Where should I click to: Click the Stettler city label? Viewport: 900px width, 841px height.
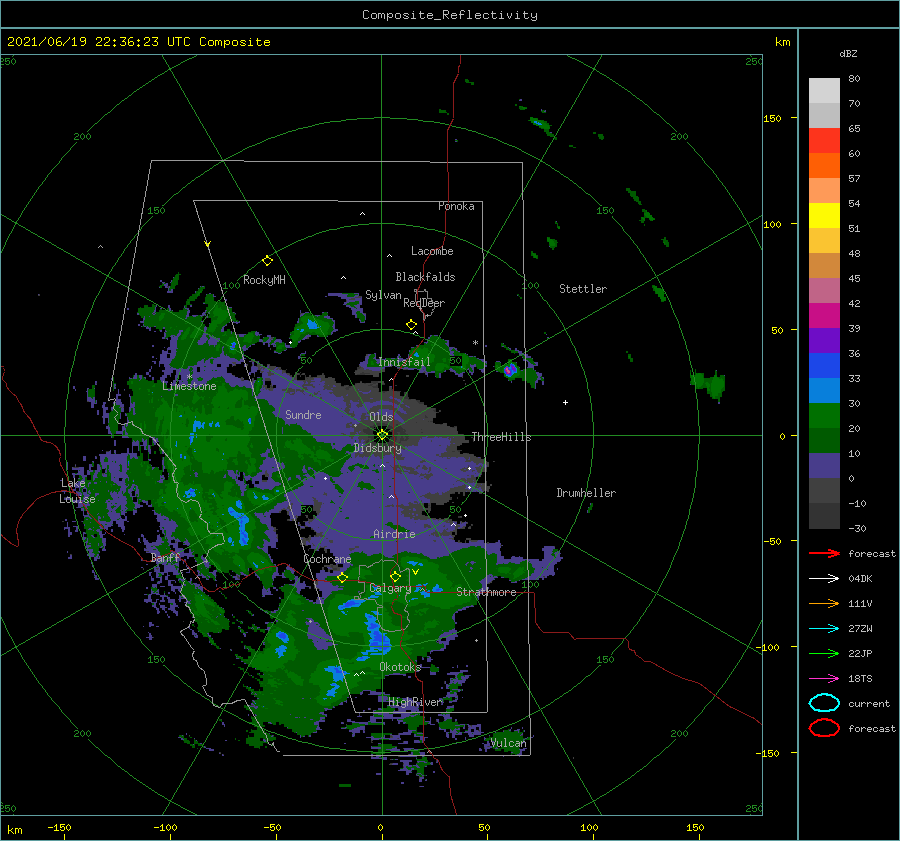583,289
